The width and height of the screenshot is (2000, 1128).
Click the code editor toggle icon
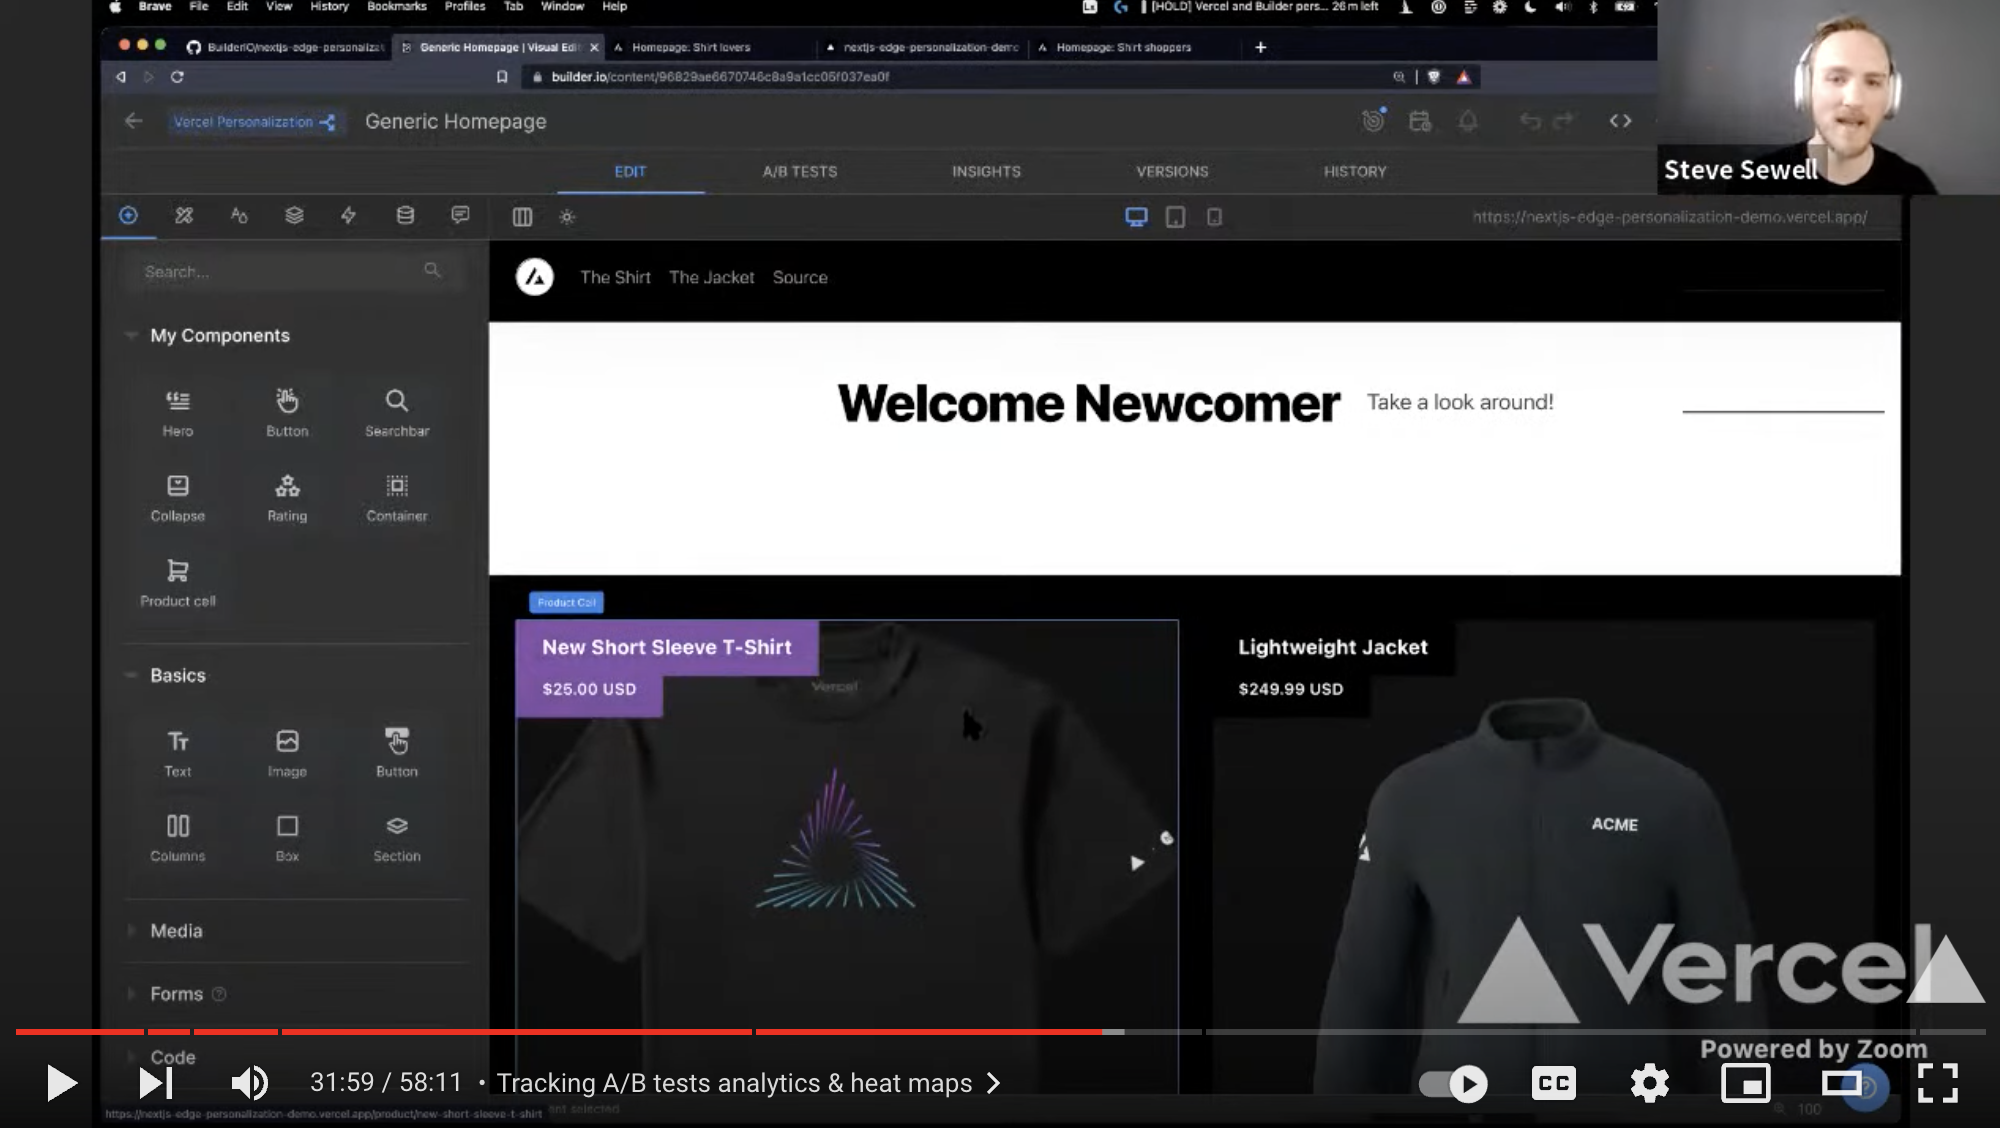coord(1621,121)
